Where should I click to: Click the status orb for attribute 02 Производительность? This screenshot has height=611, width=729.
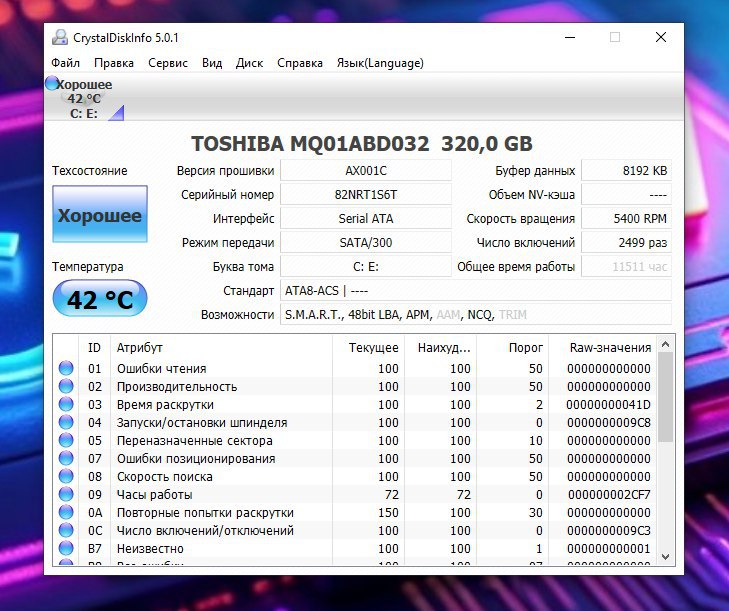point(66,386)
